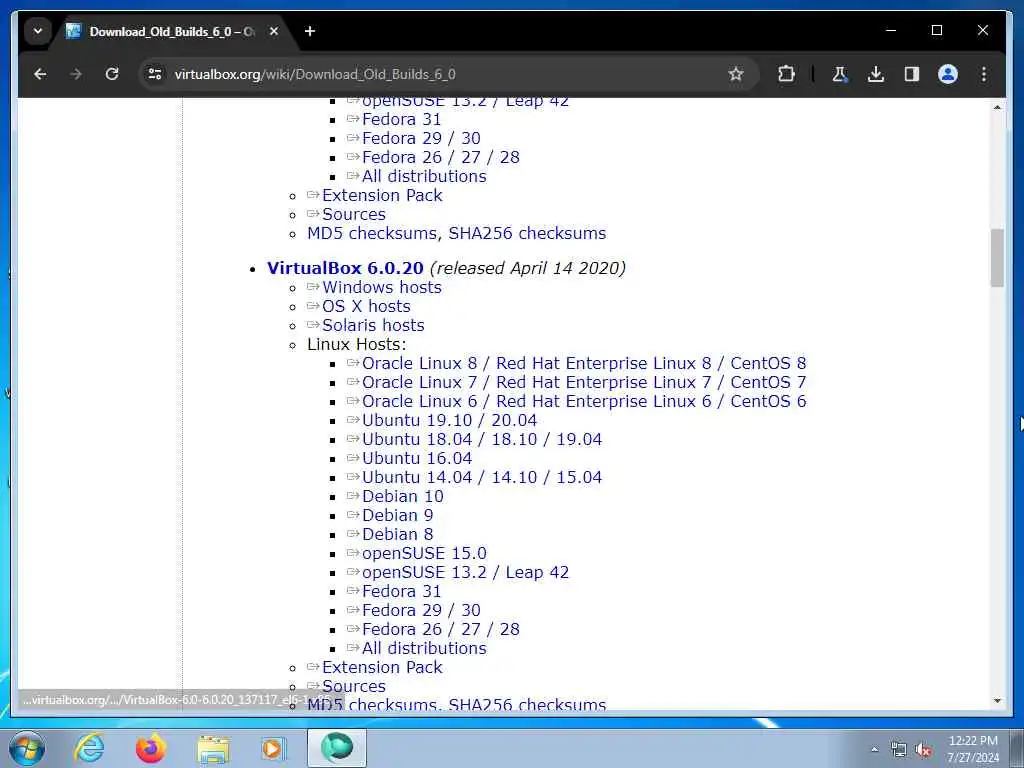This screenshot has width=1024, height=768.
Task: Reload the current page
Action: point(112,74)
